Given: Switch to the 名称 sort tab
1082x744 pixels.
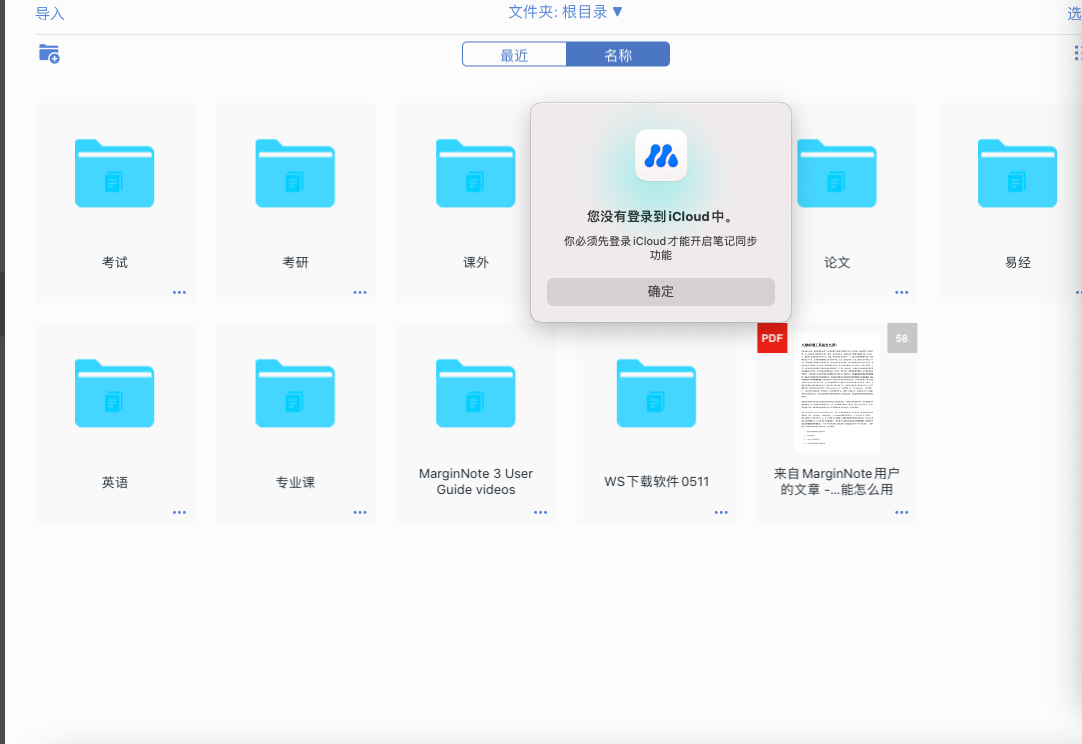Looking at the screenshot, I should [618, 55].
